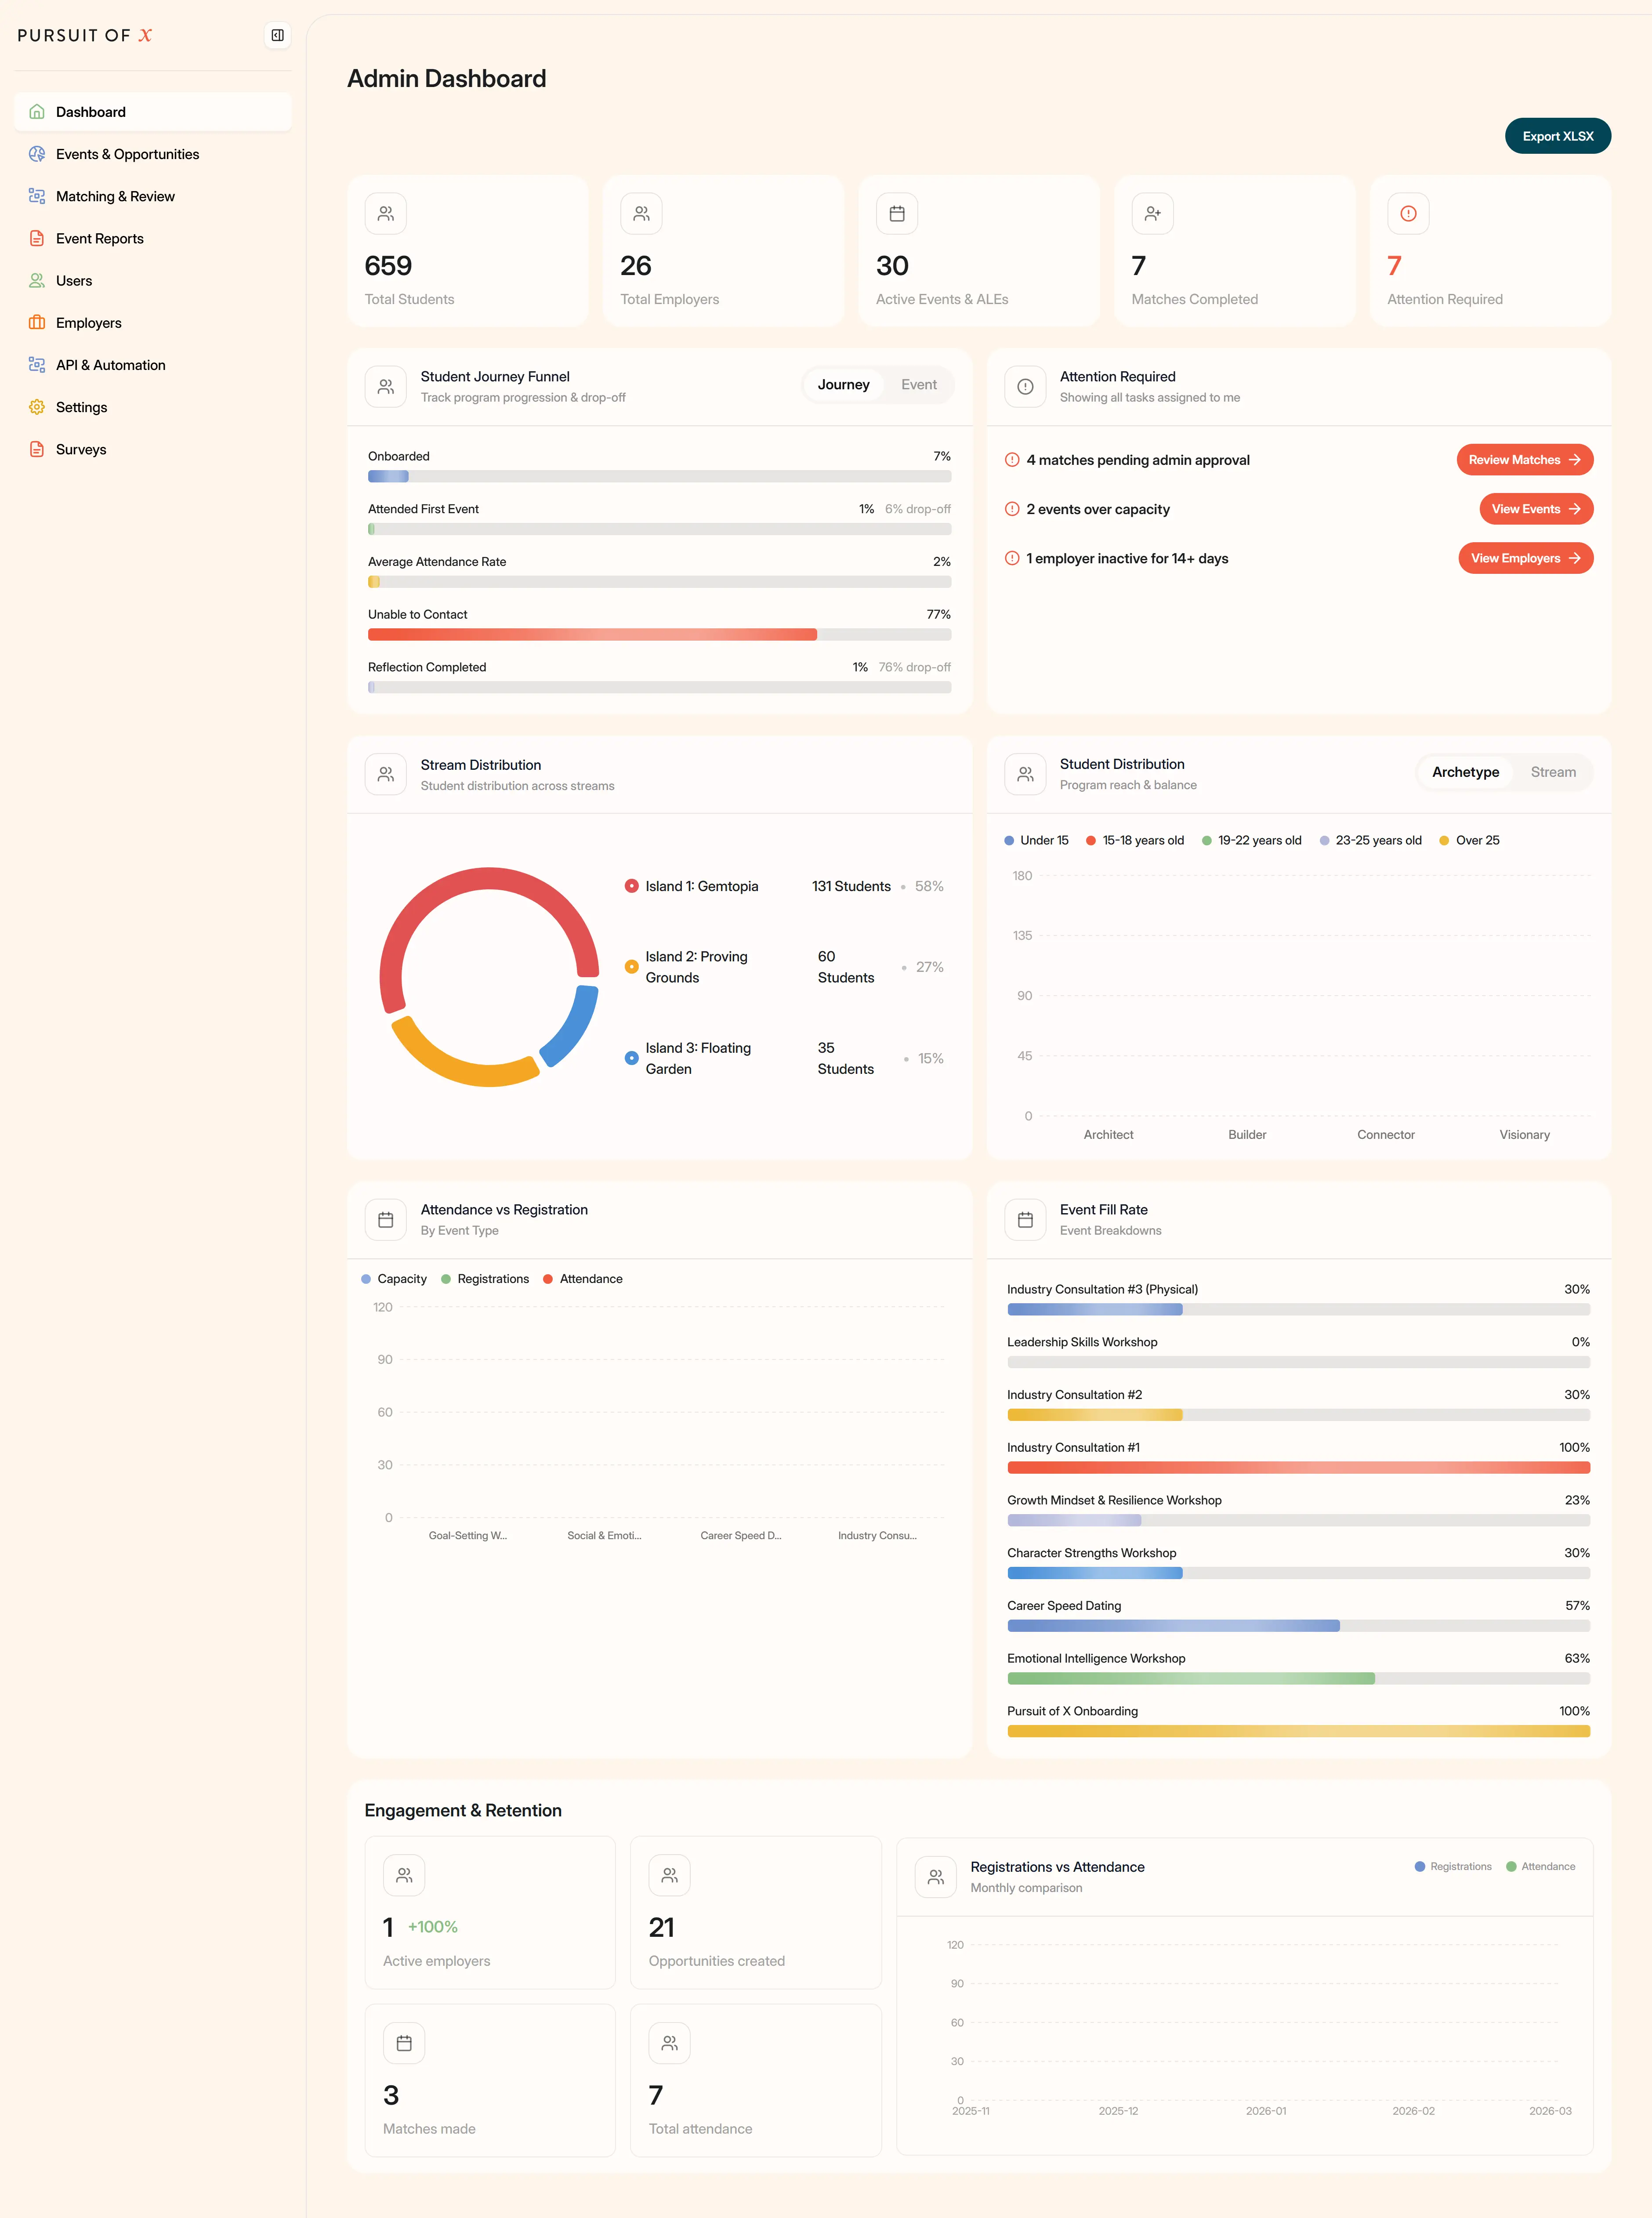1652x2218 pixels.
Task: Click the Settings gear icon
Action: [x=37, y=407]
